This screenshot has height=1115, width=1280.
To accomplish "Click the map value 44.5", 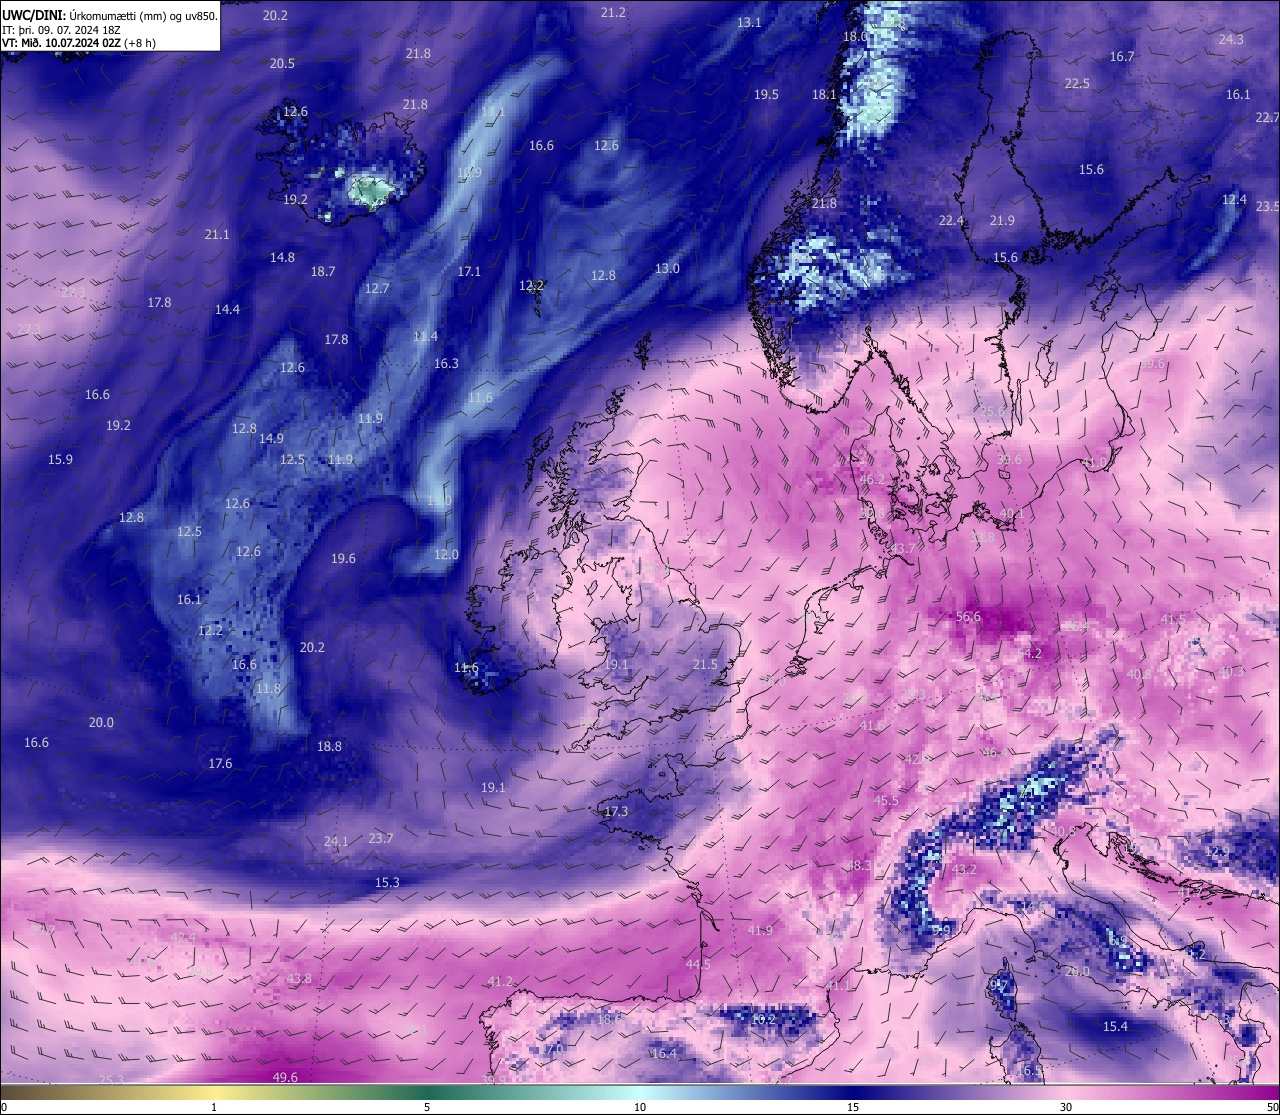I will [698, 964].
